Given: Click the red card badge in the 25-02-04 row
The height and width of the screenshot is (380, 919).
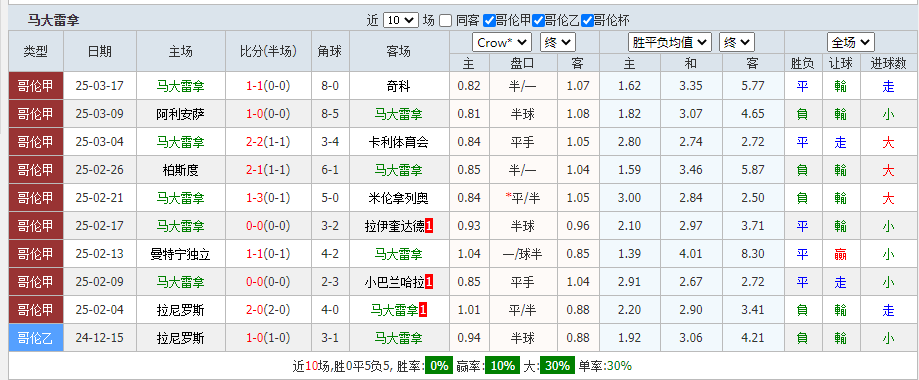Looking at the screenshot, I should click(x=423, y=310).
